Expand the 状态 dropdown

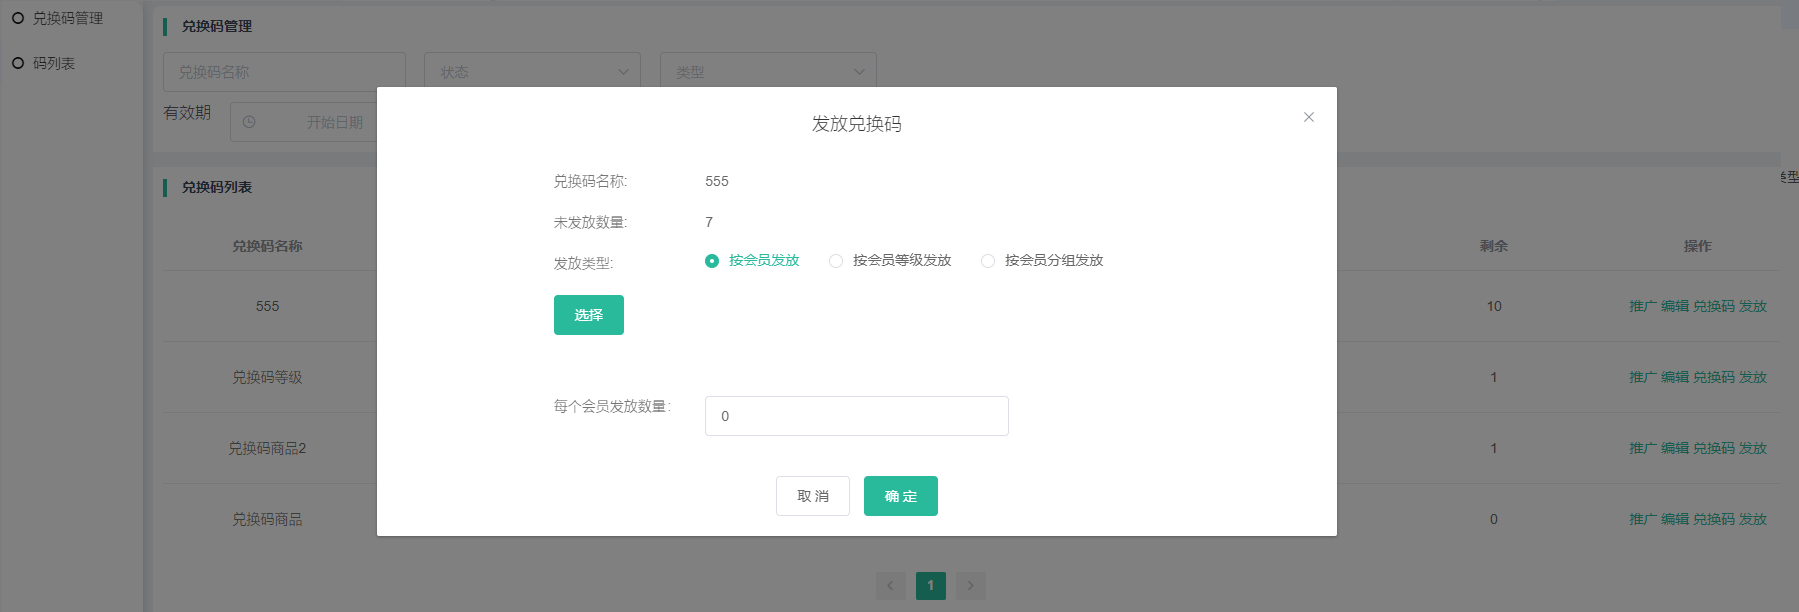click(532, 72)
